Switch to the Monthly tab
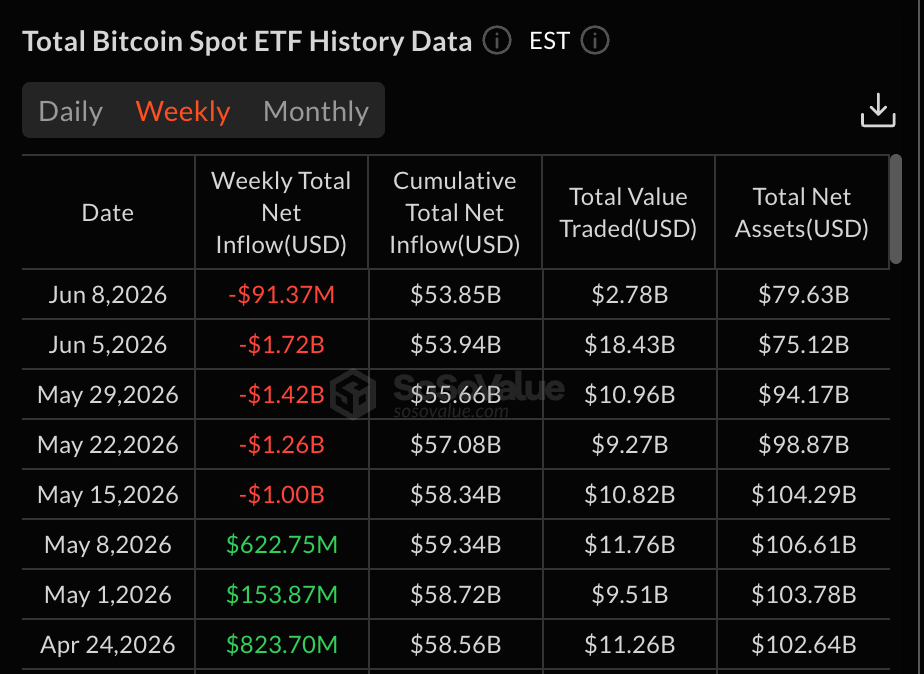924x674 pixels. coord(316,111)
